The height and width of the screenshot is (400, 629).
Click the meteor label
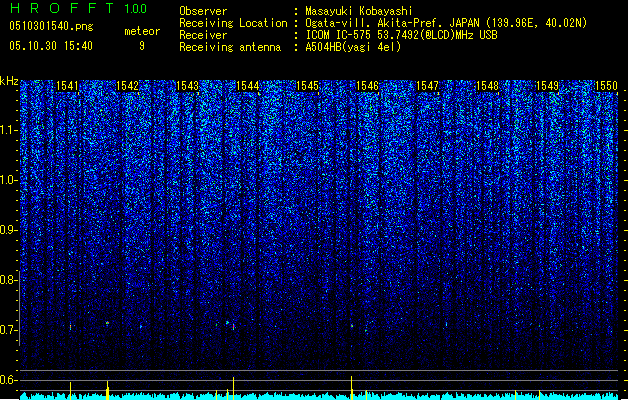click(142, 31)
